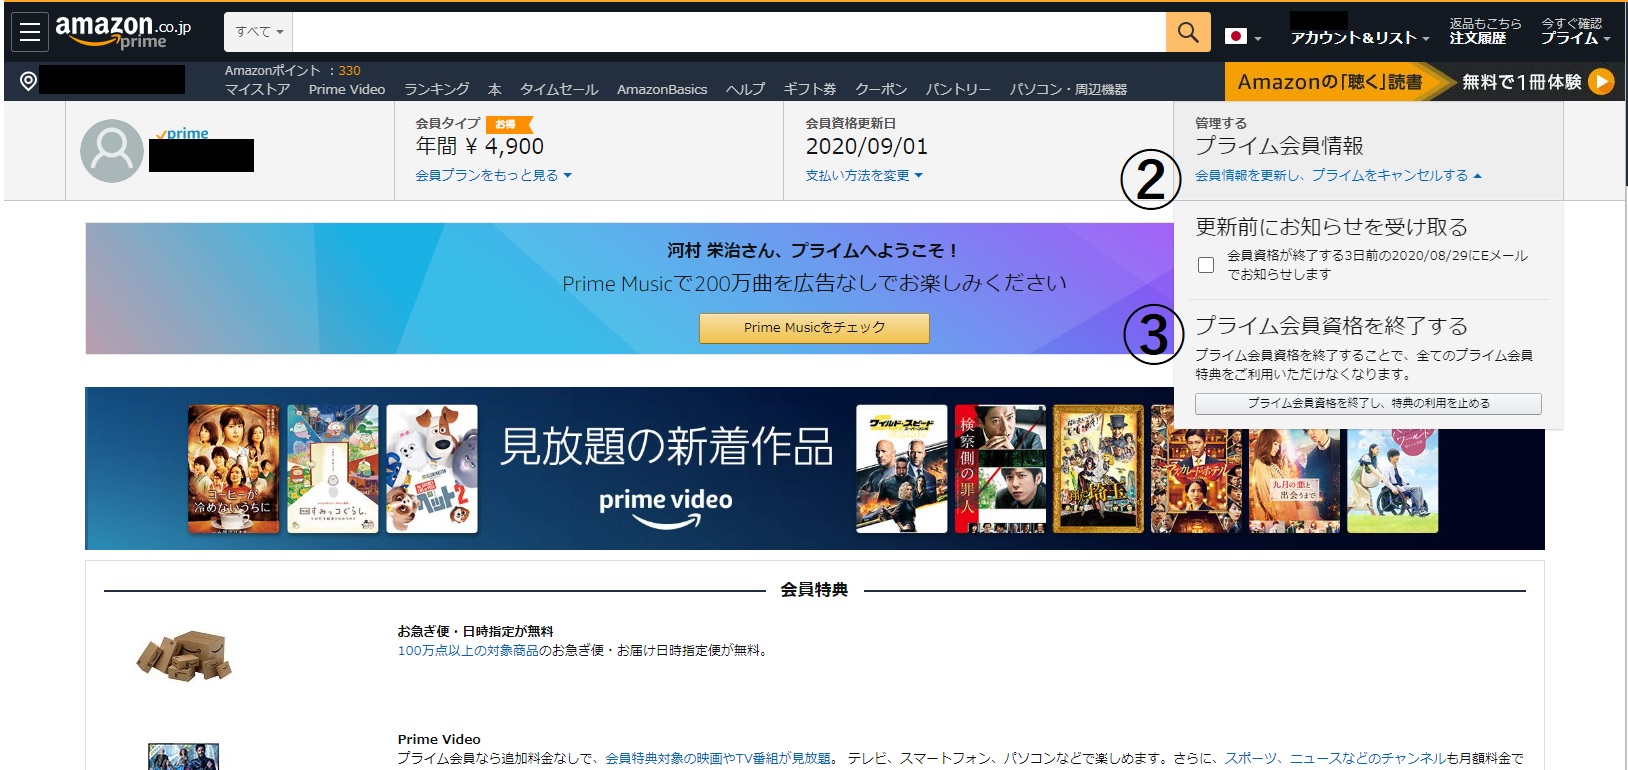
Task: Click the delivery location pin icon
Action: (x=28, y=81)
